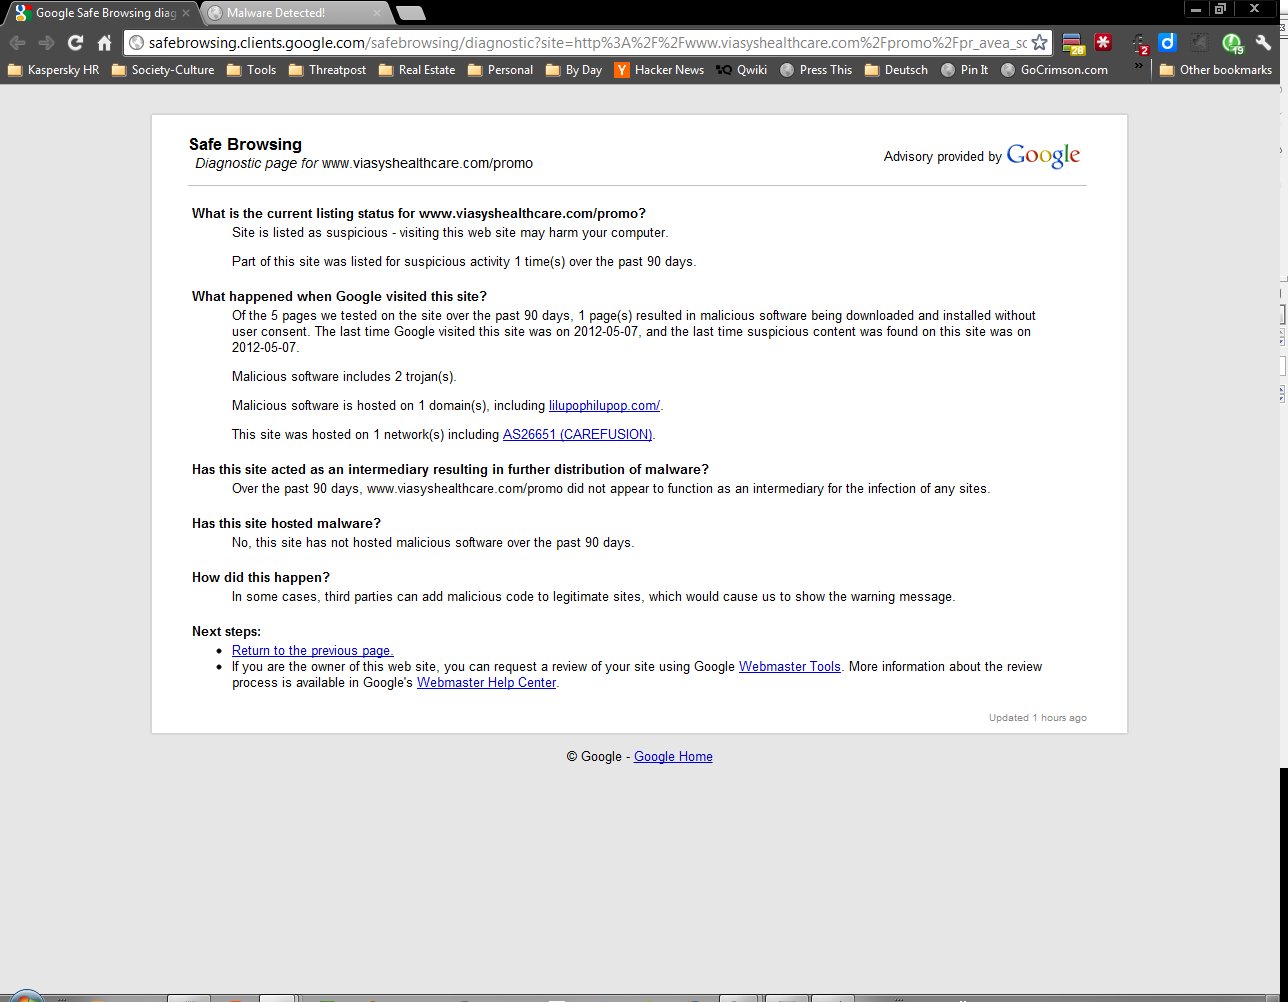1288x1002 pixels.
Task: Open the extension with red badge 2
Action: click(1140, 43)
